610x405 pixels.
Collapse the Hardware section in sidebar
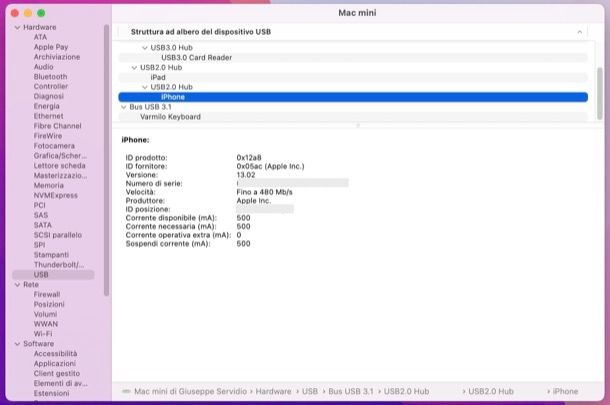[18, 28]
